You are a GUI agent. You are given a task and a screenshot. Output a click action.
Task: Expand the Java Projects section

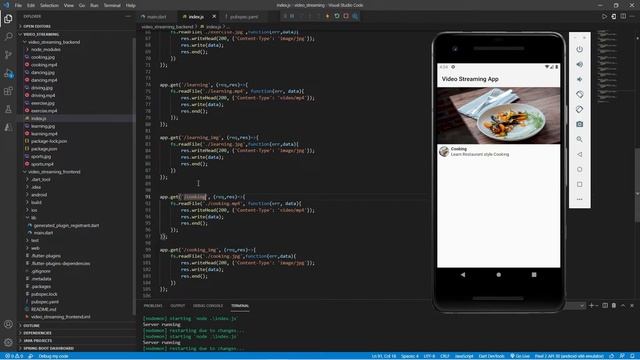[38, 340]
